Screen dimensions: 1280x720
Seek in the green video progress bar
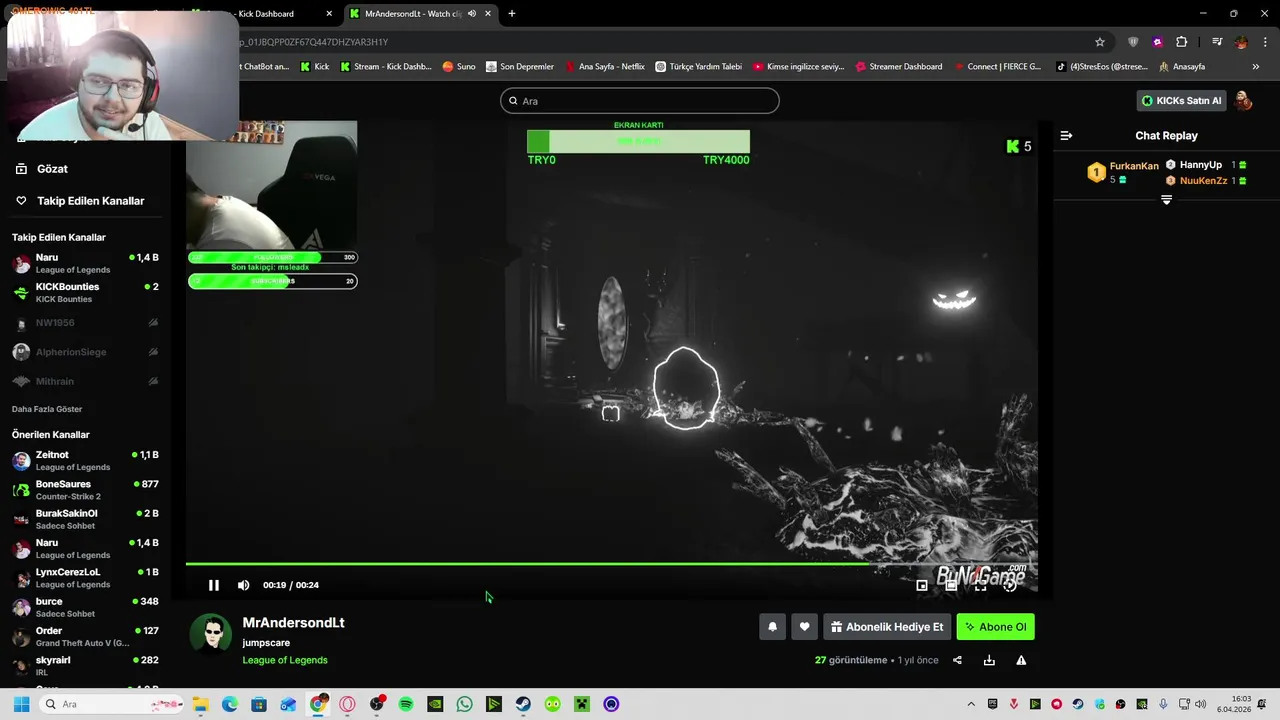coord(611,564)
